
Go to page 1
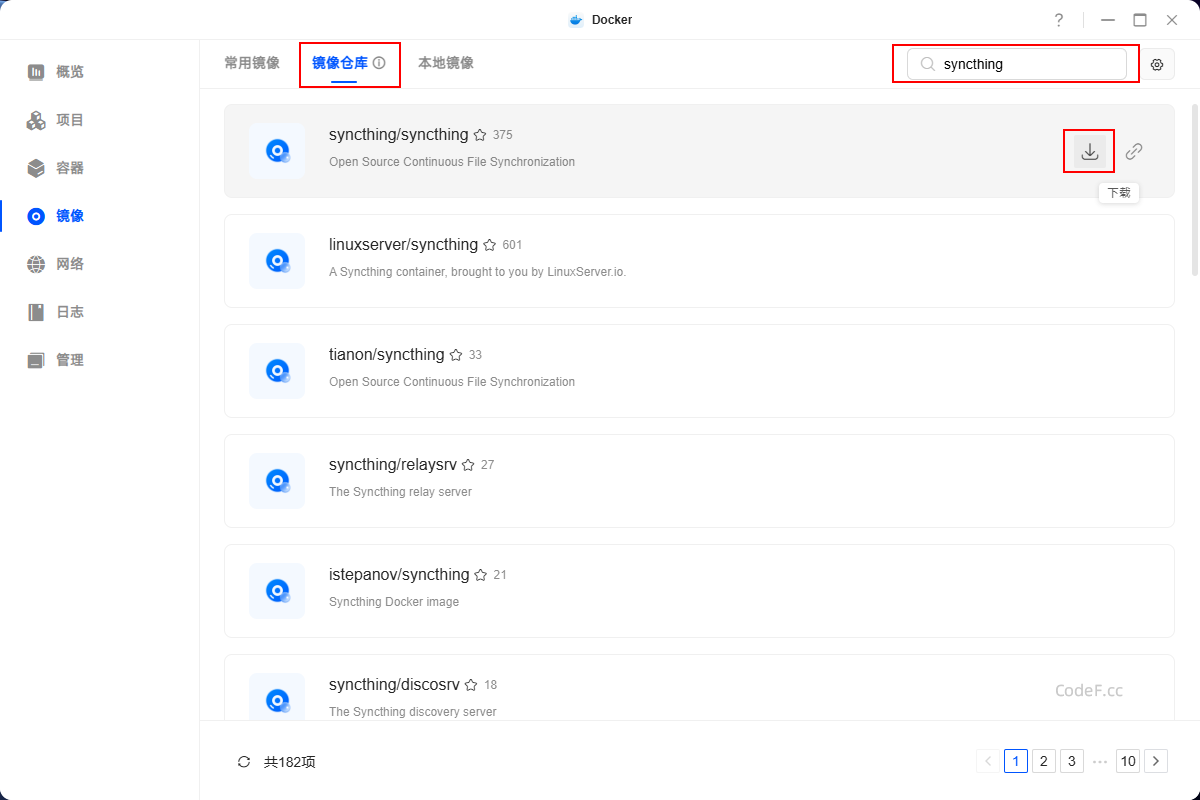[1016, 761]
